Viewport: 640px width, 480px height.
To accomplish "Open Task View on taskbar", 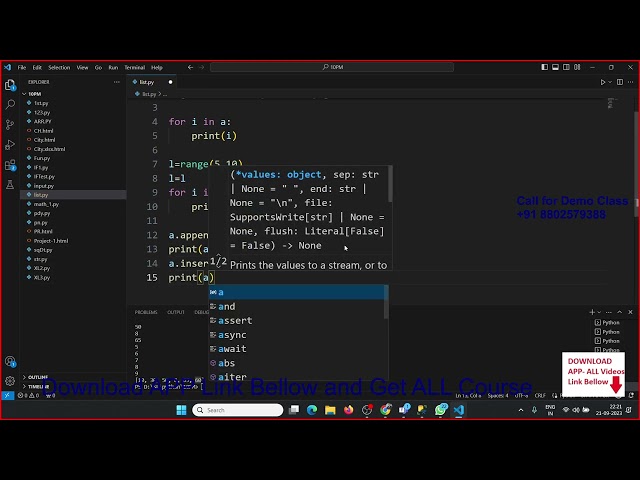I will point(294,410).
